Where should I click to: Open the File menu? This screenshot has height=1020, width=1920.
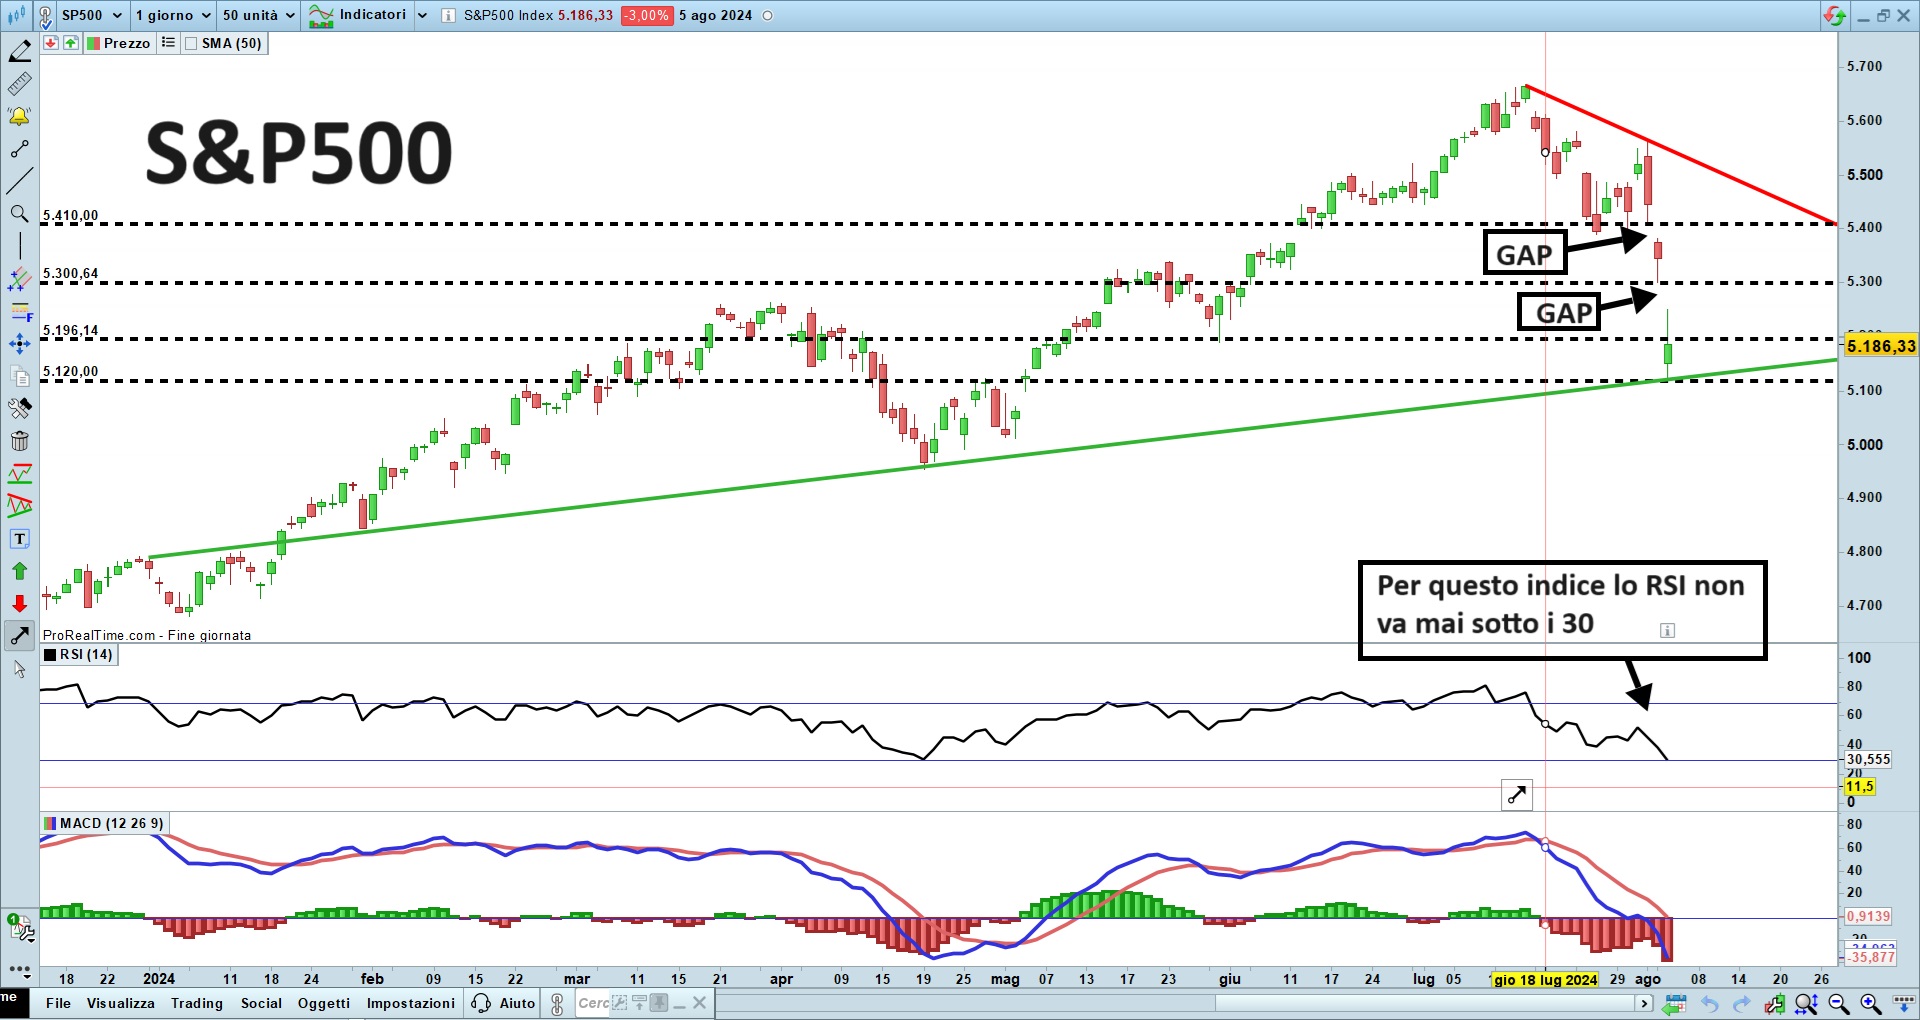pos(58,1003)
